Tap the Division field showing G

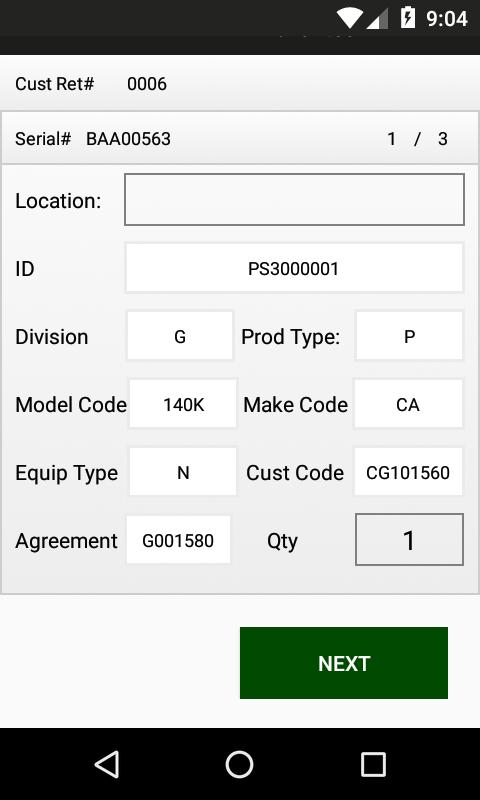180,336
